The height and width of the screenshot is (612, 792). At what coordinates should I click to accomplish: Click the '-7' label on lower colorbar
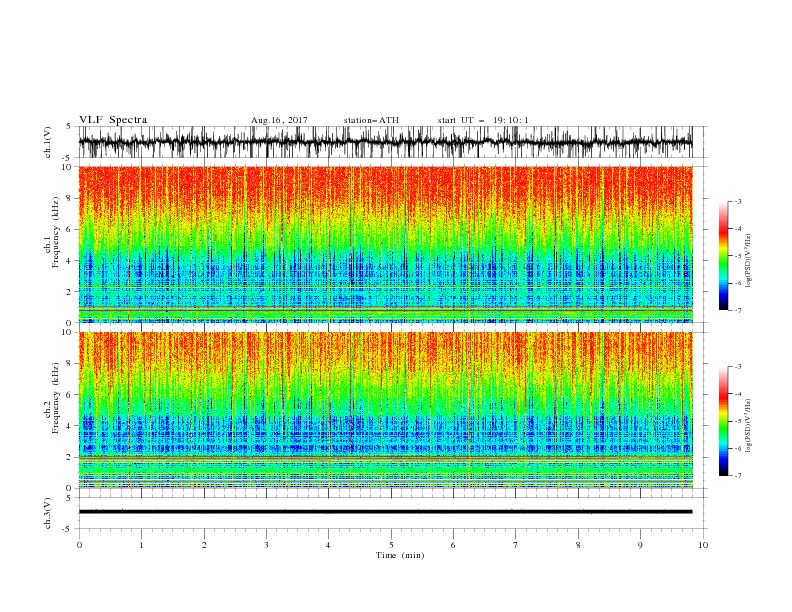coord(738,476)
